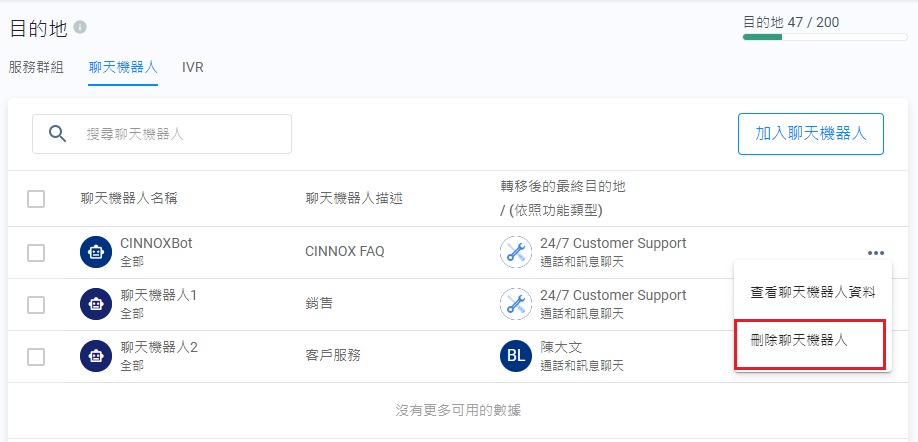Click the BL avatar for 陳大文
Screen dimensions: 918x442
[x=516, y=356]
